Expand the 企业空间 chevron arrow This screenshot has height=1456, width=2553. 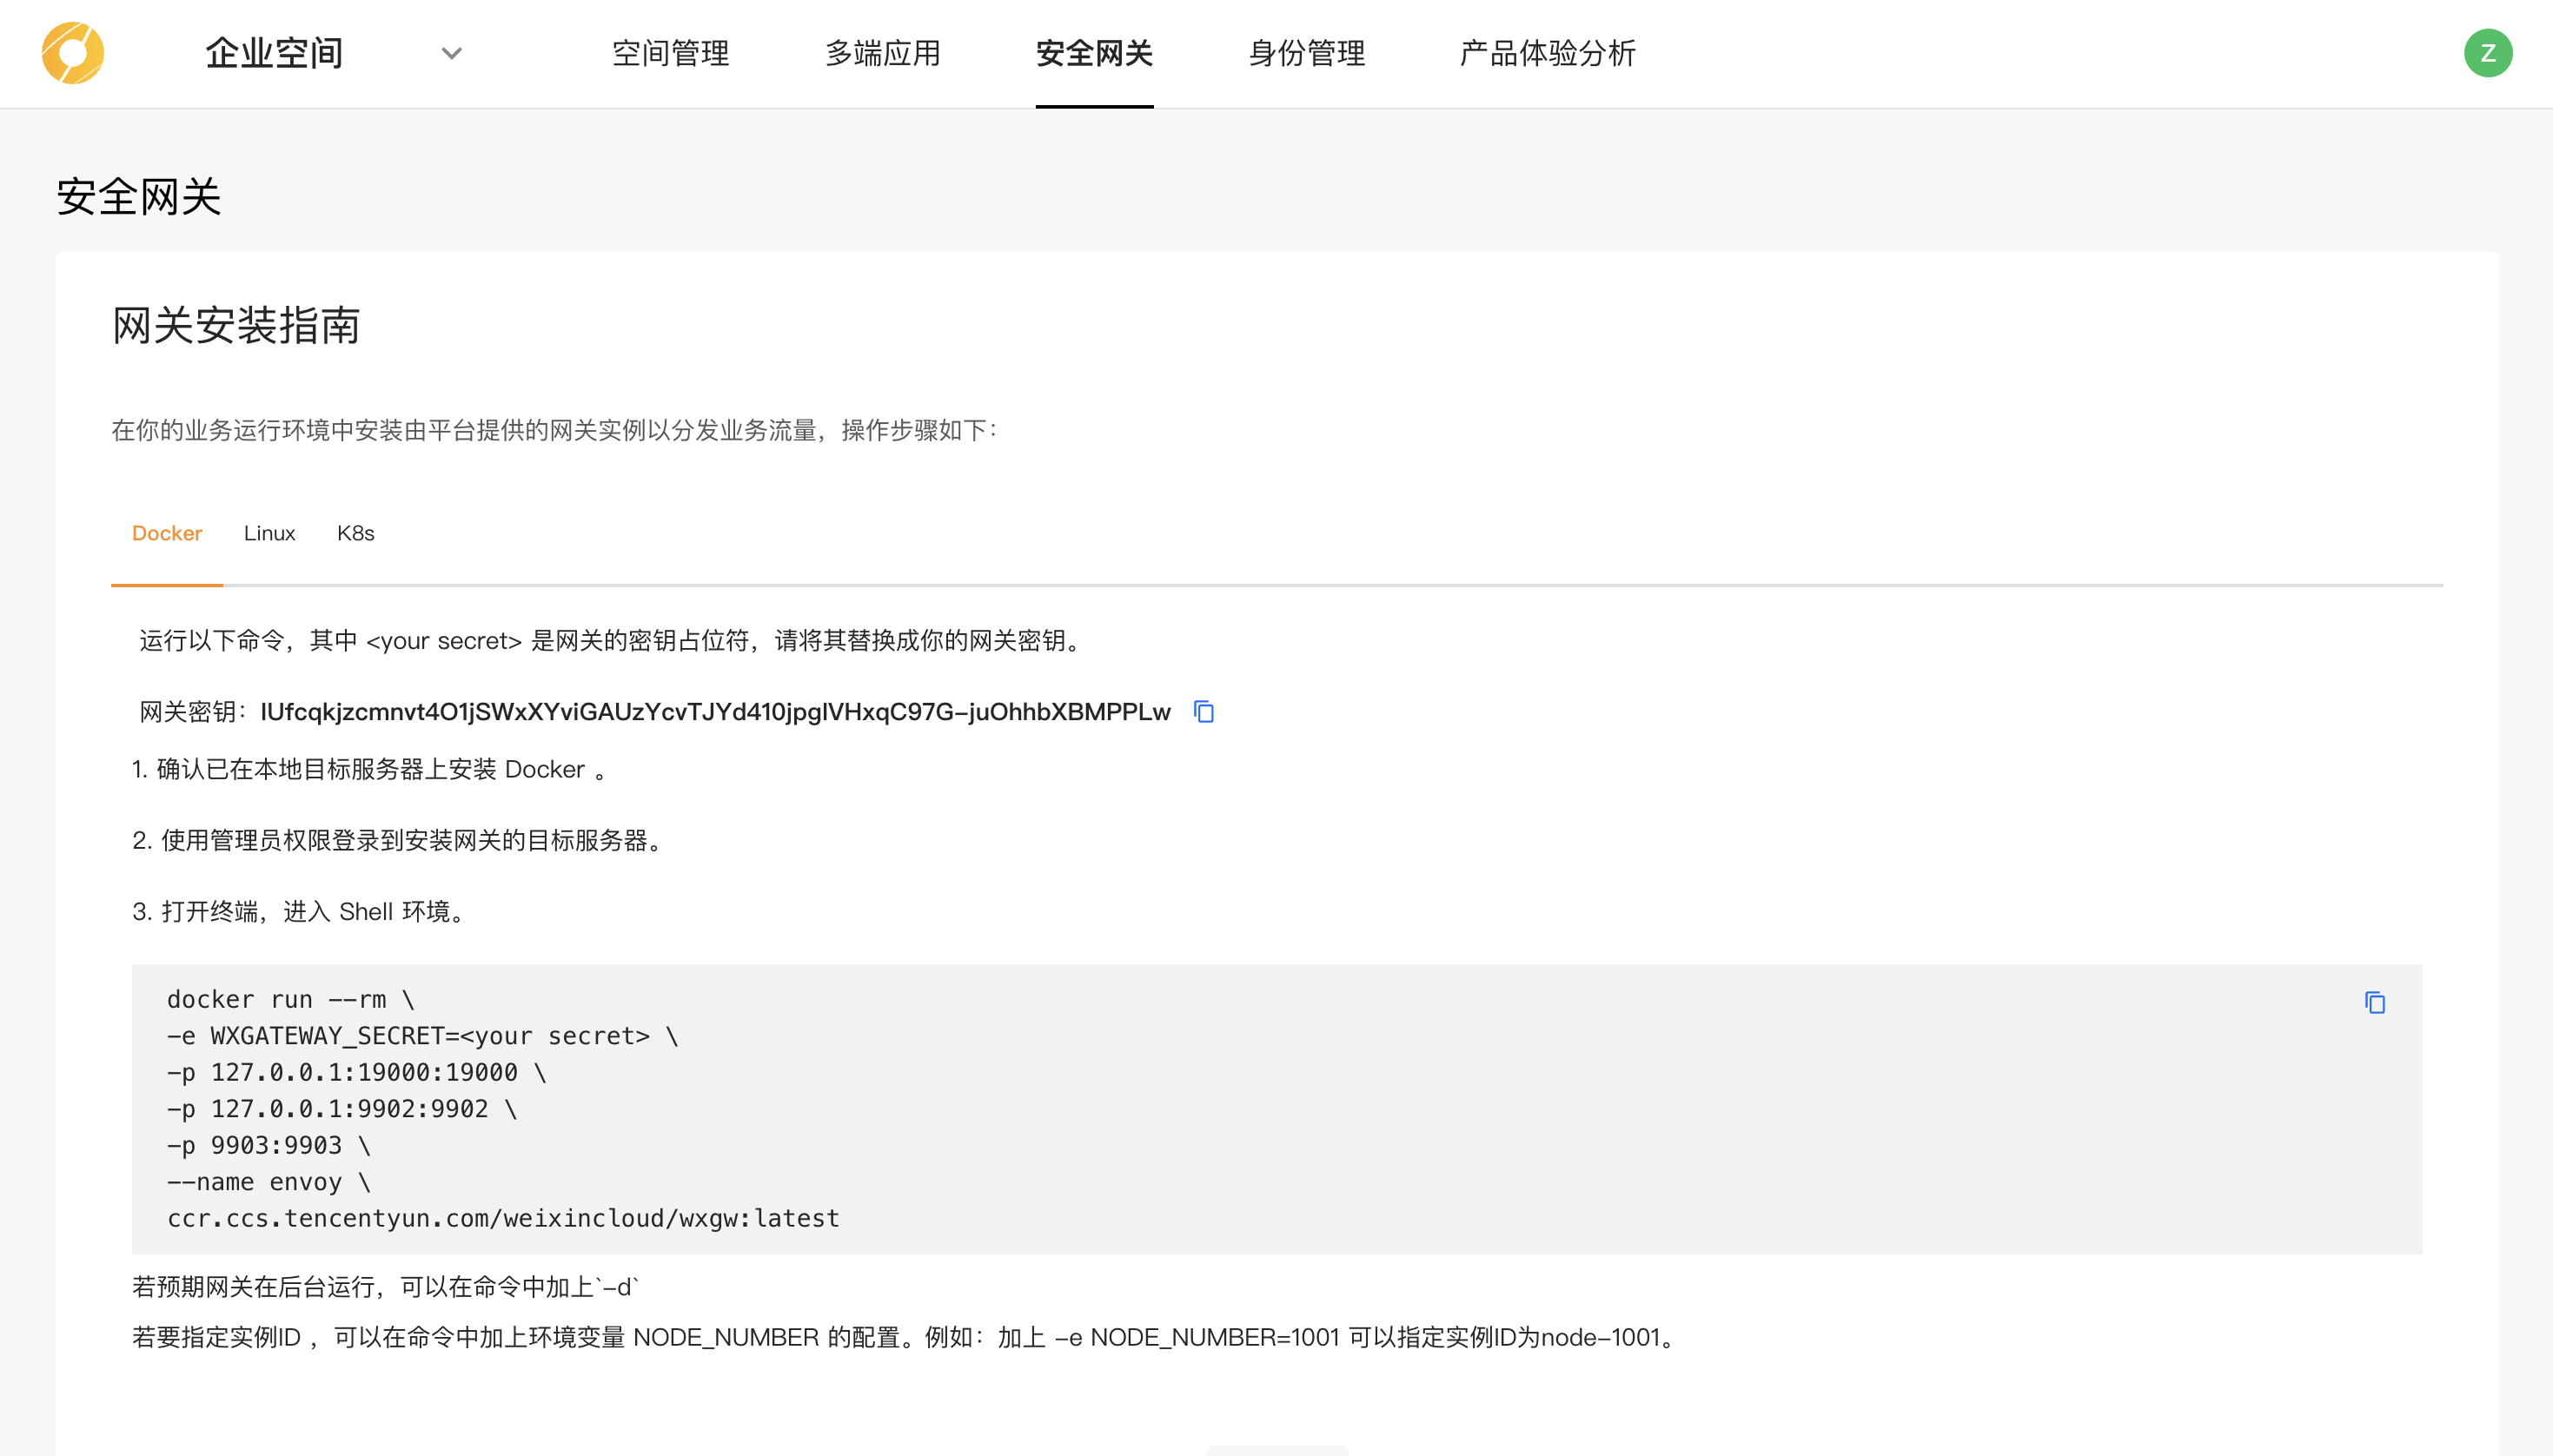452,53
